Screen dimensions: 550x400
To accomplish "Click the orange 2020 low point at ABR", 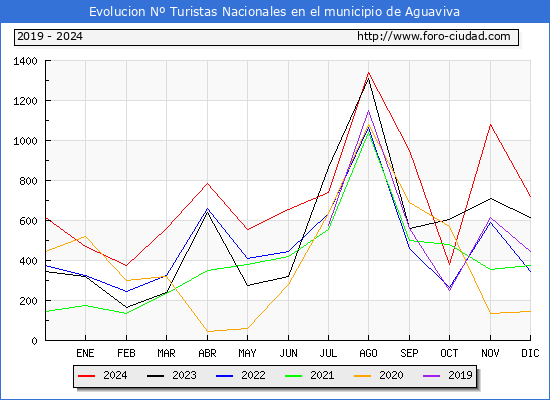I will pos(207,332).
